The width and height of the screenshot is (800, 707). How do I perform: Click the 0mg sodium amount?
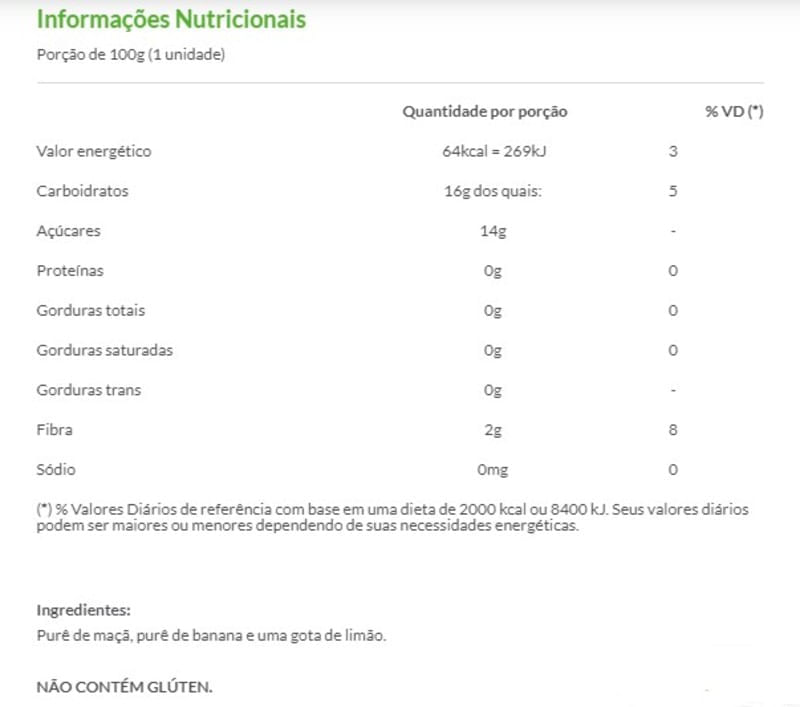click(x=493, y=470)
